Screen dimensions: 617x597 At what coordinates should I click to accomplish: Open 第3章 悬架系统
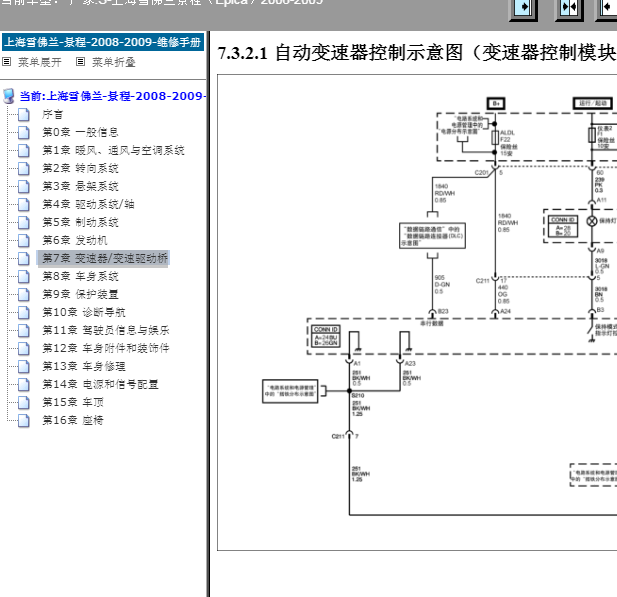81,186
